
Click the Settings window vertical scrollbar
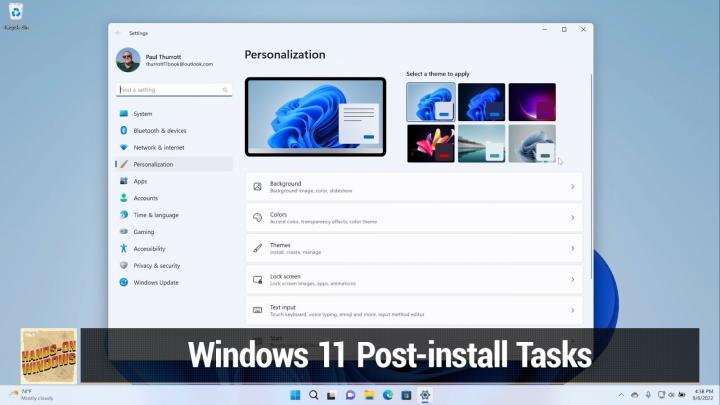coord(591,176)
